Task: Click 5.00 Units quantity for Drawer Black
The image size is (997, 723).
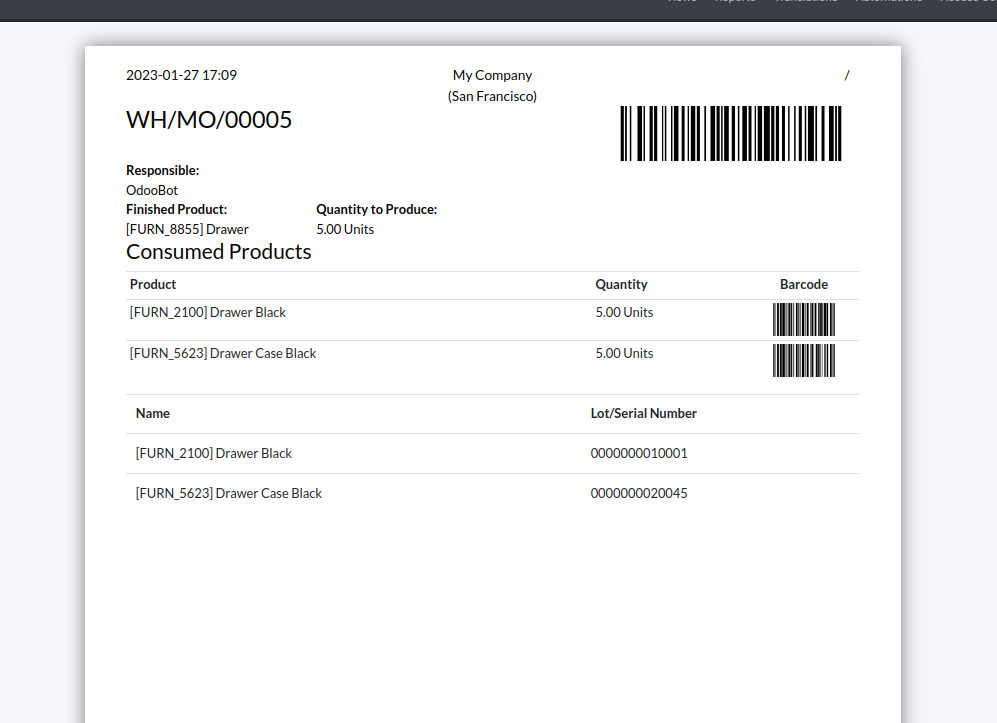Action: point(624,312)
